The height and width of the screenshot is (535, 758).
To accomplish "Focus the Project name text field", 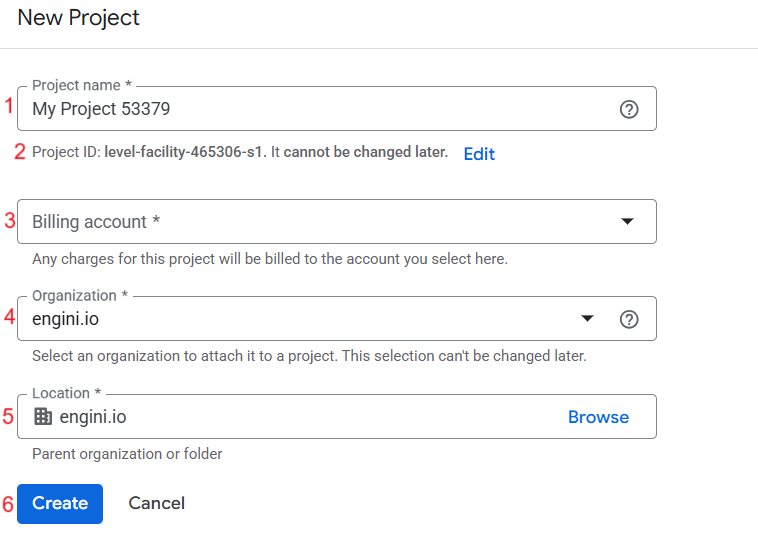I will click(300, 110).
